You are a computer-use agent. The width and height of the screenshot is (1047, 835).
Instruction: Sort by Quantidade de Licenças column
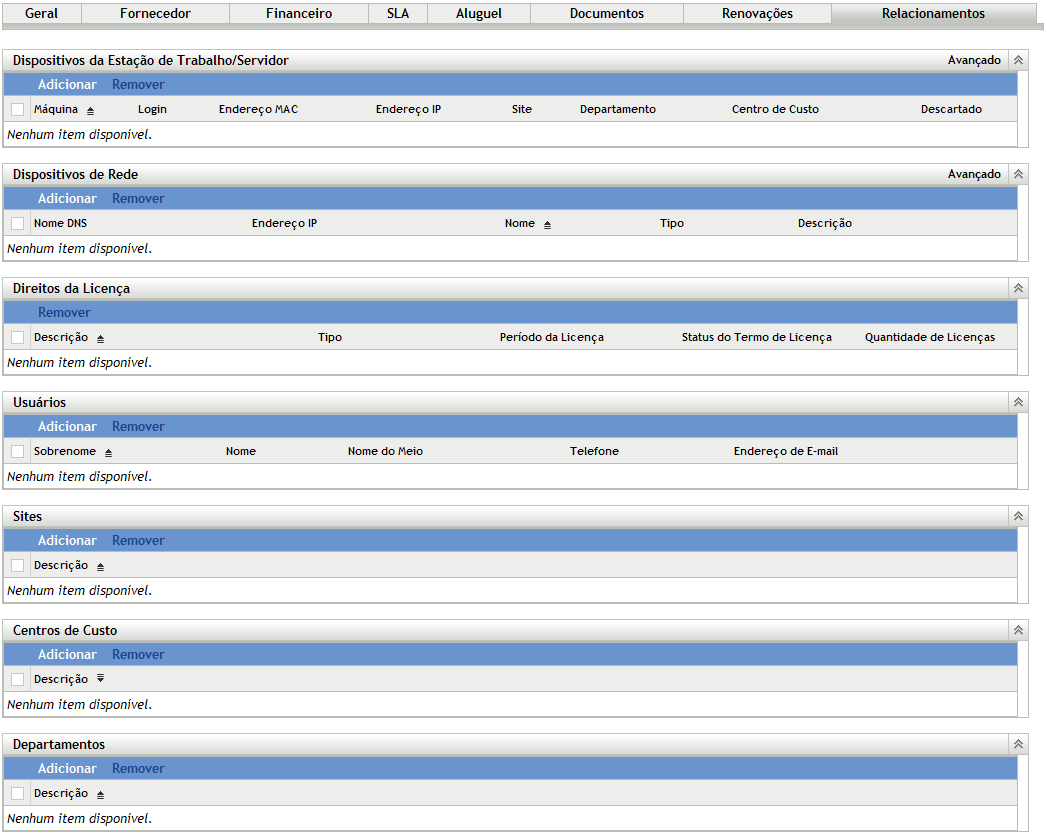(x=929, y=338)
